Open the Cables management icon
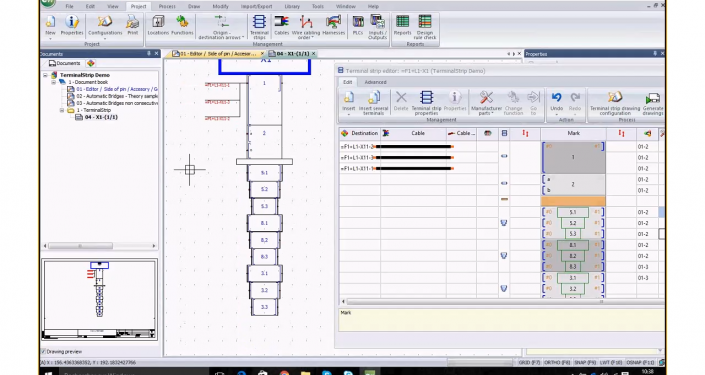The image size is (705, 375). point(281,25)
